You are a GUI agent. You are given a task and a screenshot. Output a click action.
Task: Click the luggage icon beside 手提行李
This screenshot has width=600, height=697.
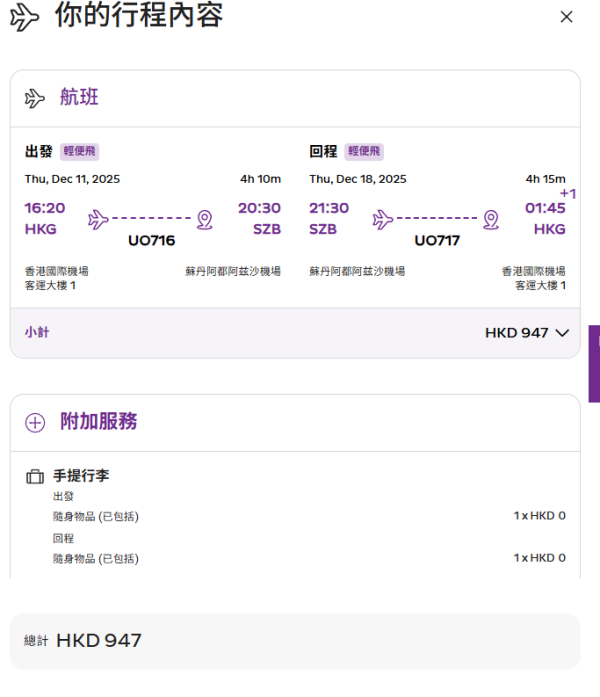pos(35,477)
